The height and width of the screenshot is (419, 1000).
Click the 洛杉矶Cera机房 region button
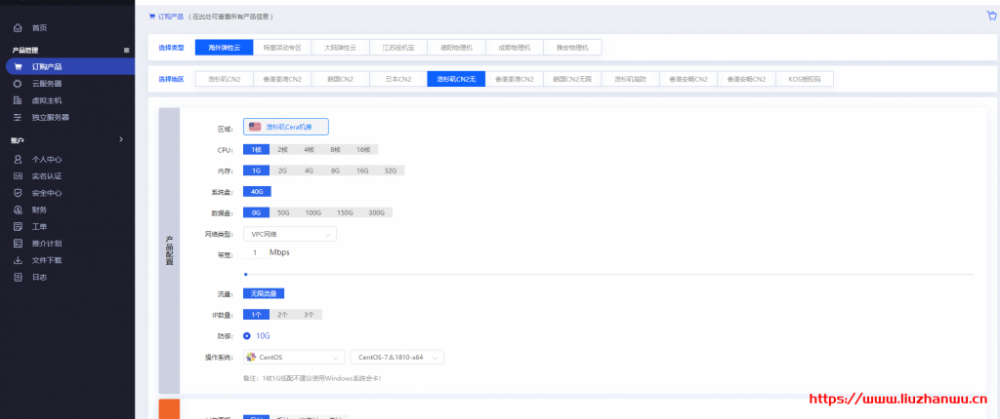pos(286,127)
